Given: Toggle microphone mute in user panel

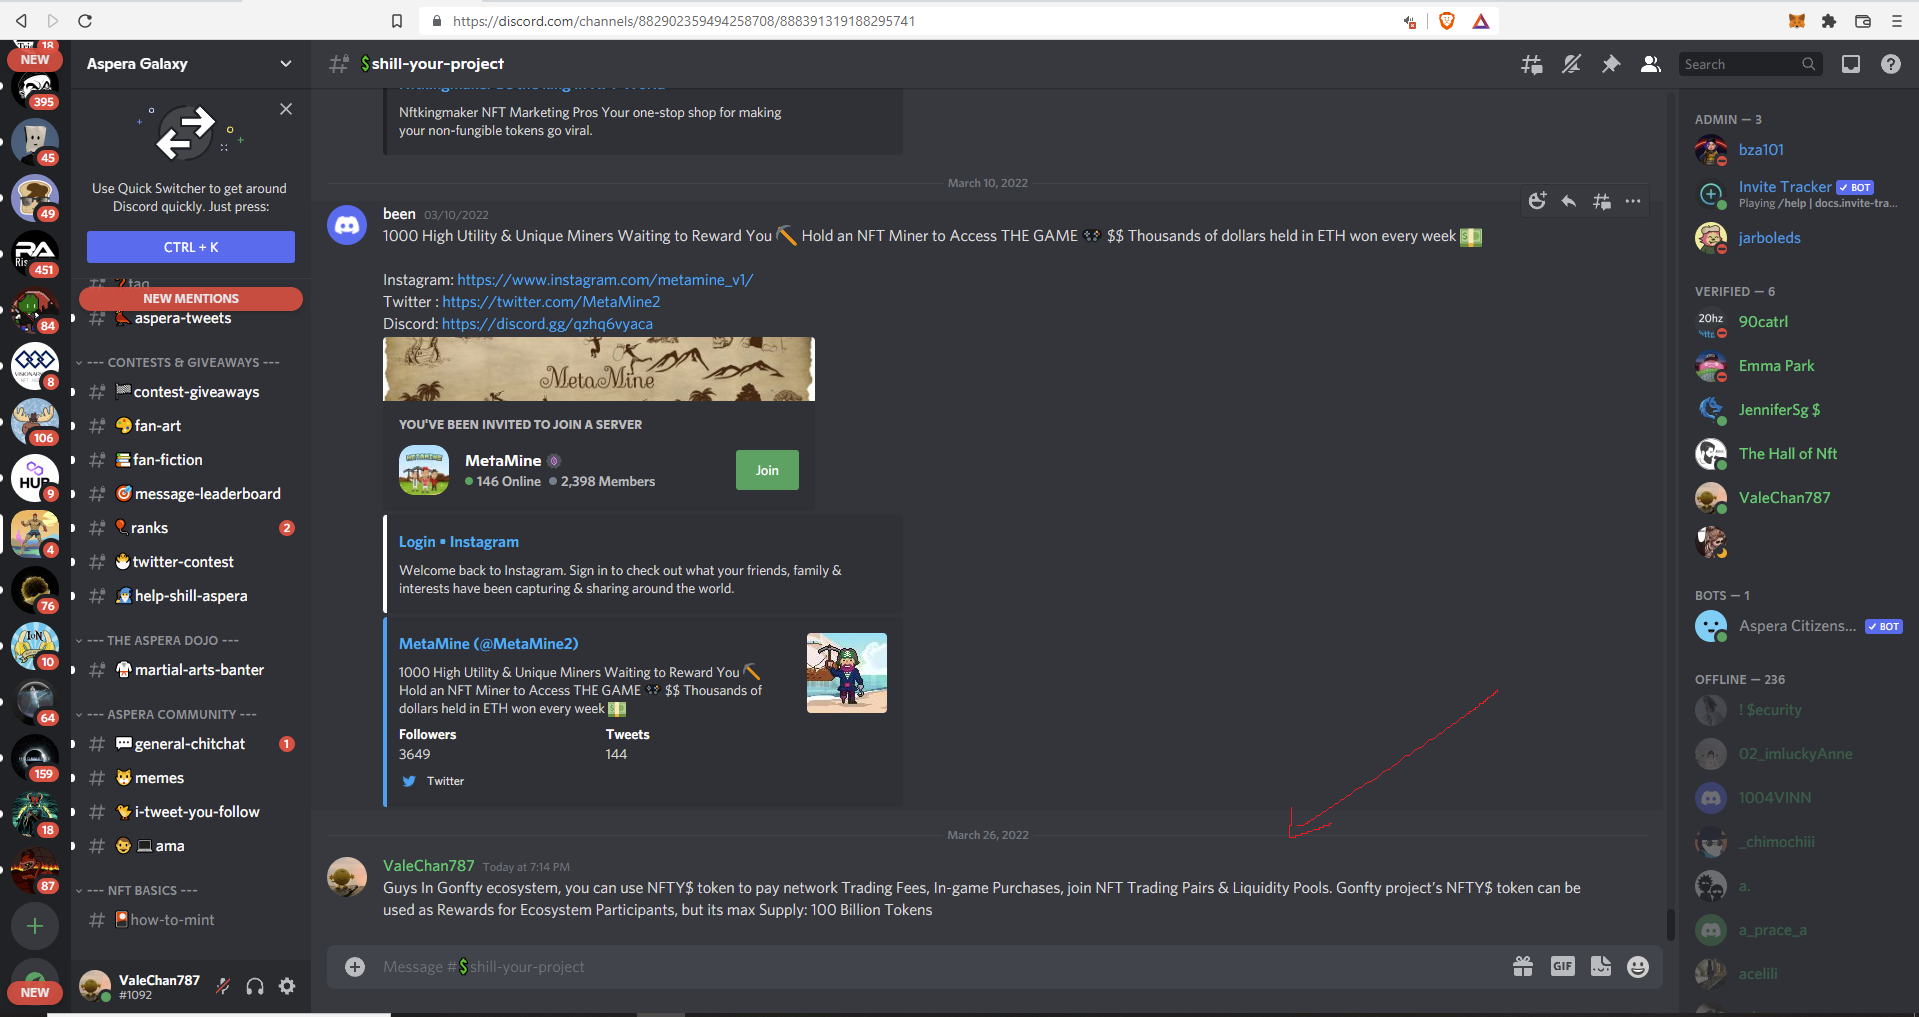Looking at the screenshot, I should (x=223, y=986).
